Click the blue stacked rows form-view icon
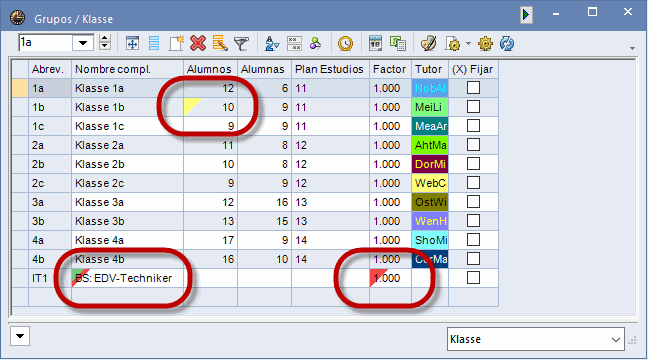The height and width of the screenshot is (360, 648). (x=154, y=43)
